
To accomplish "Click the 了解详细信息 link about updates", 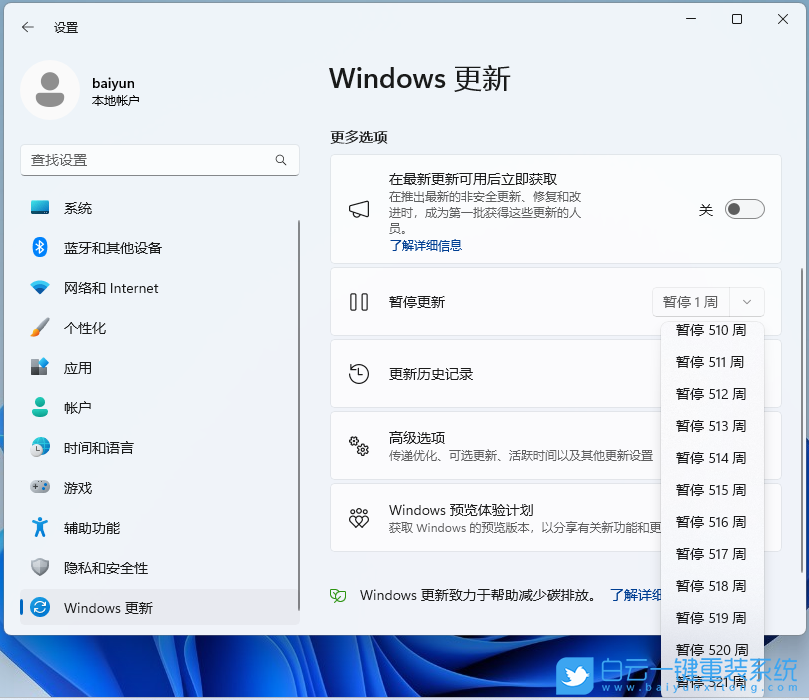I will tap(426, 246).
